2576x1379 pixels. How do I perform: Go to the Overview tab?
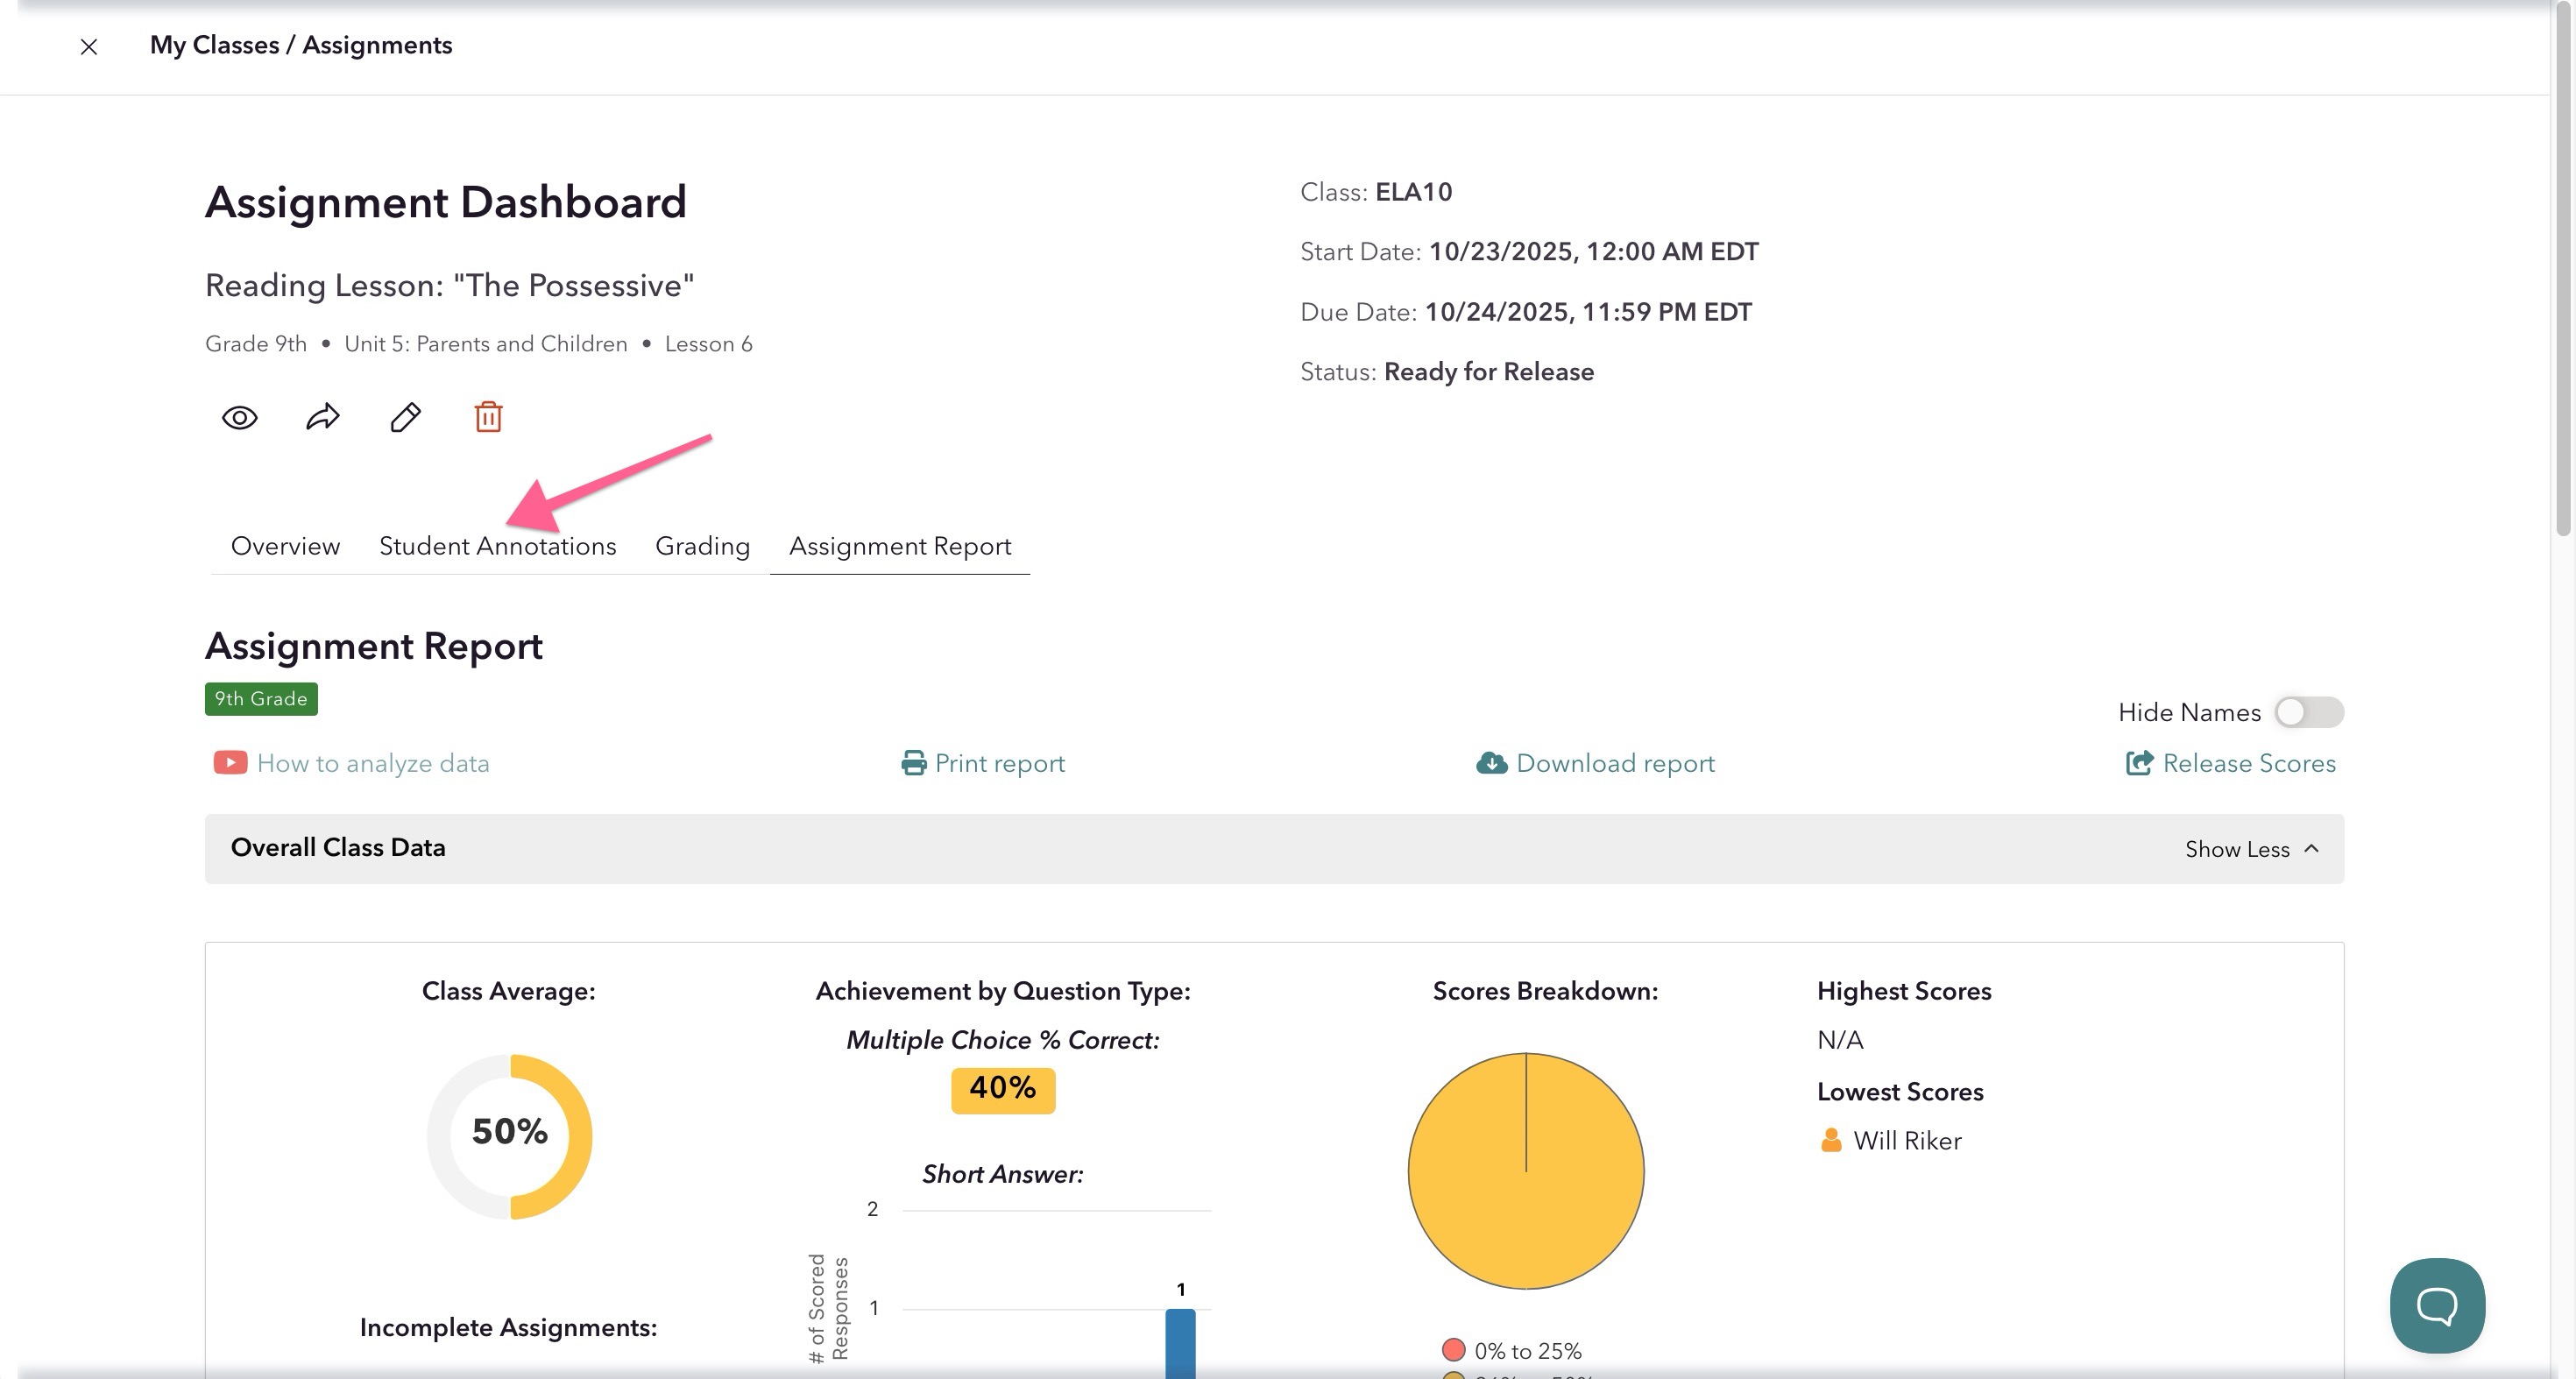[285, 546]
